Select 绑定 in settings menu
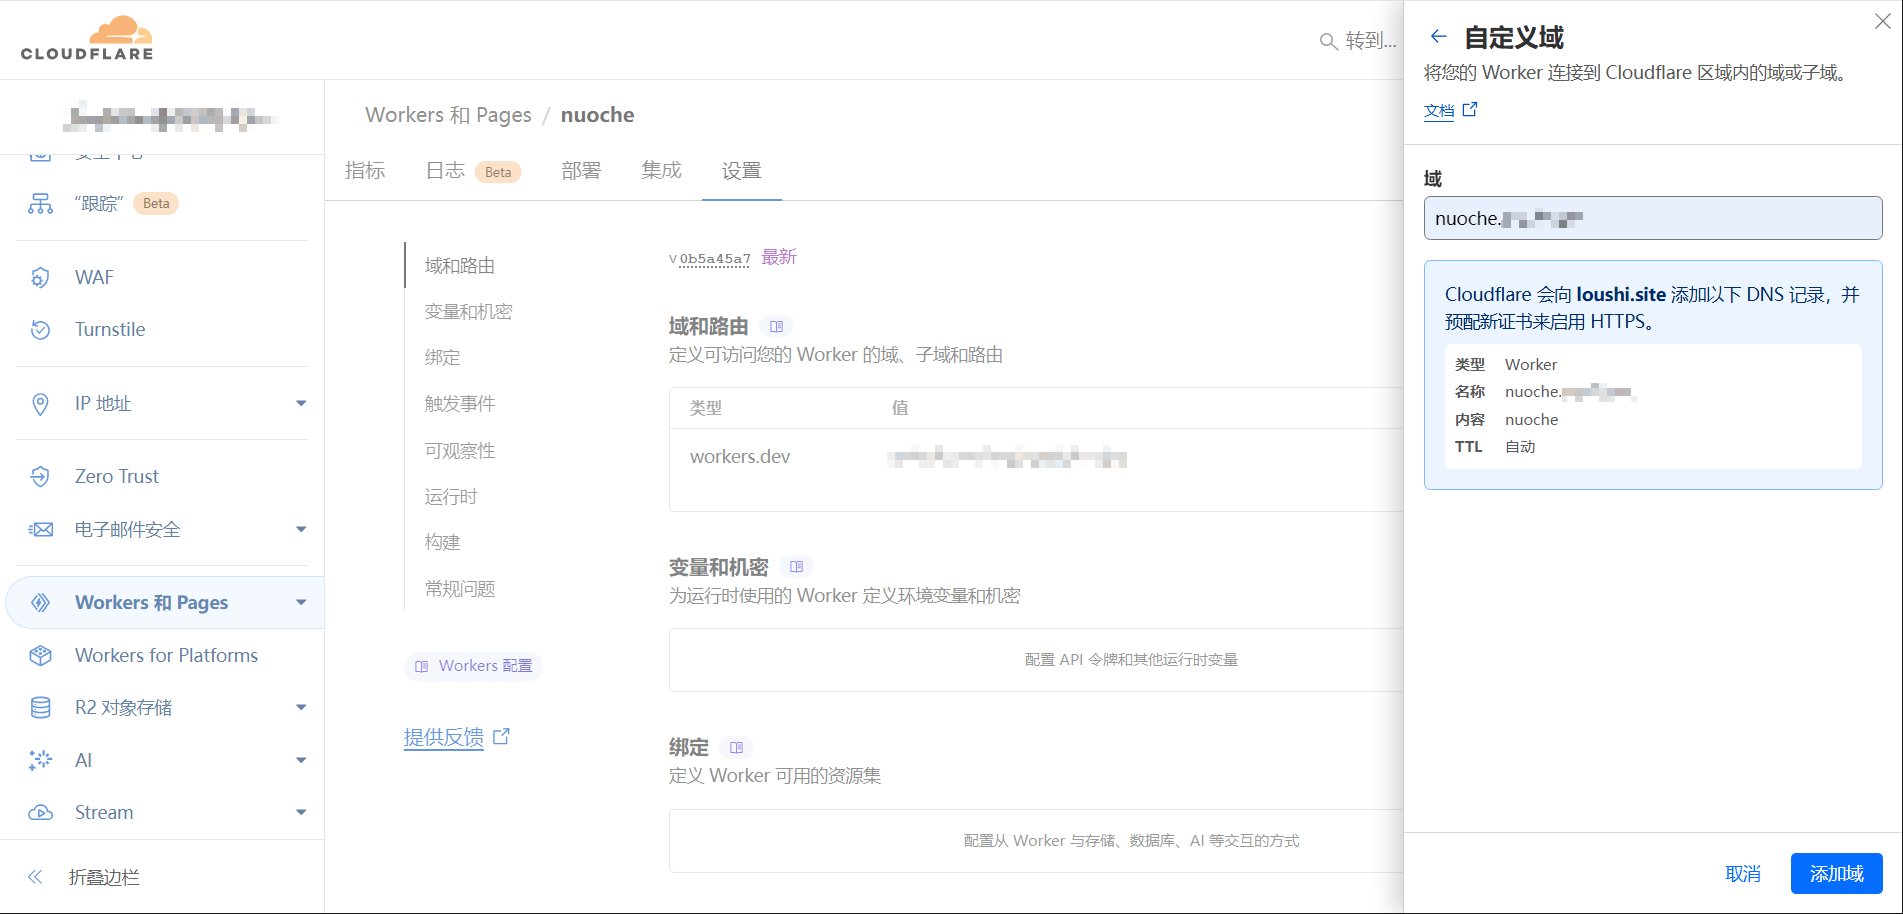Screen dimensions: 1903x914 [x=442, y=358]
